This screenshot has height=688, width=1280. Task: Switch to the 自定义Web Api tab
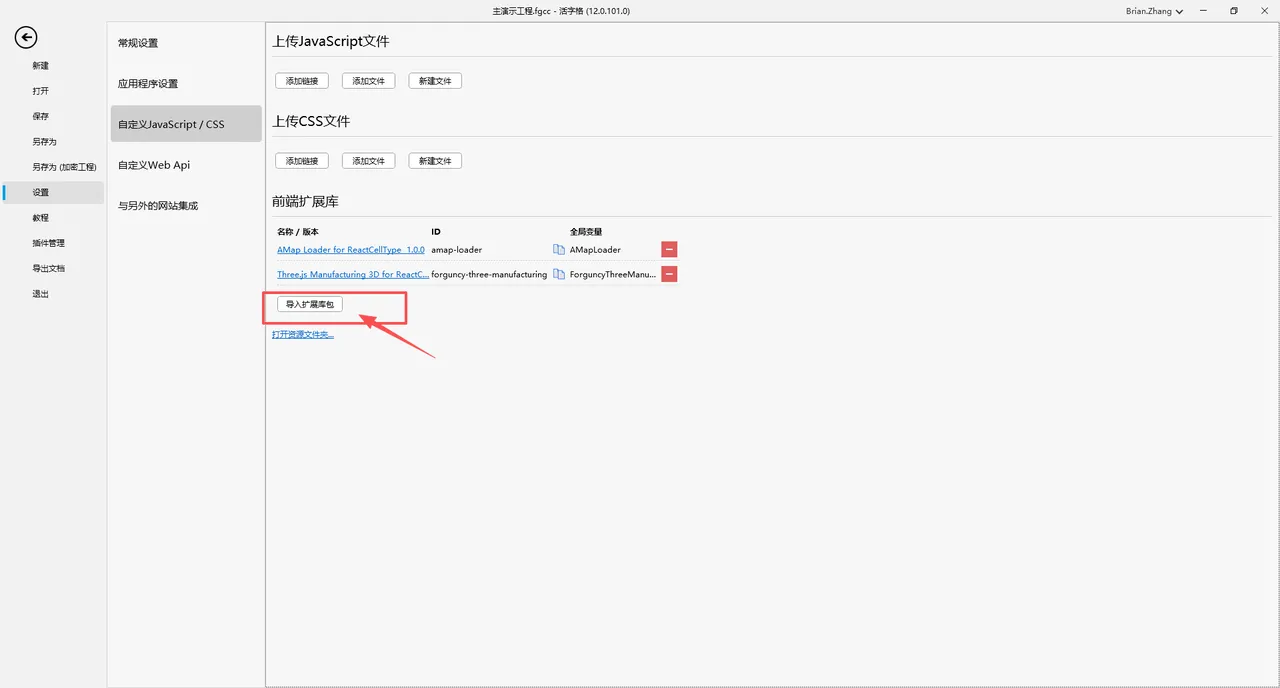pos(186,165)
